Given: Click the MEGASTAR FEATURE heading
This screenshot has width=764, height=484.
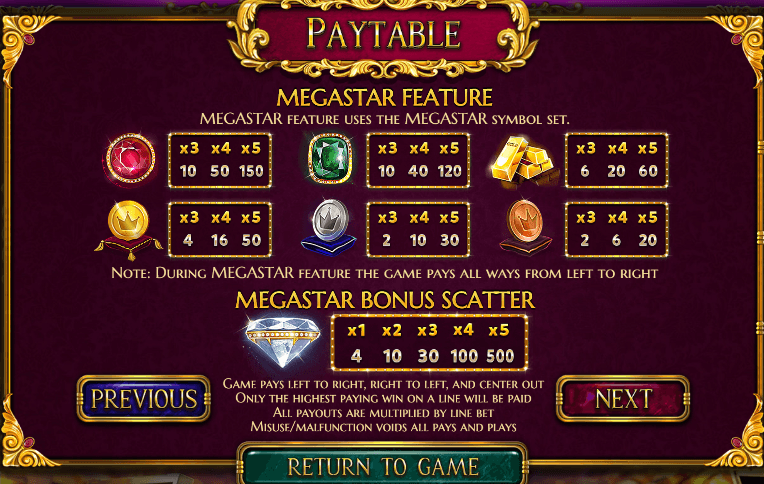Looking at the screenshot, I should point(384,97).
